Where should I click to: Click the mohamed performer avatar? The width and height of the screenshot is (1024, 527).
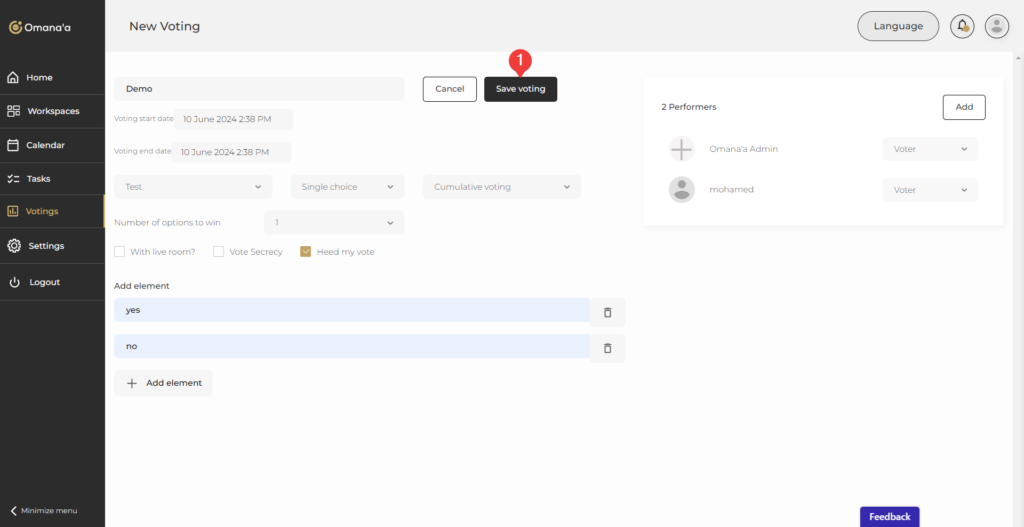(681, 190)
